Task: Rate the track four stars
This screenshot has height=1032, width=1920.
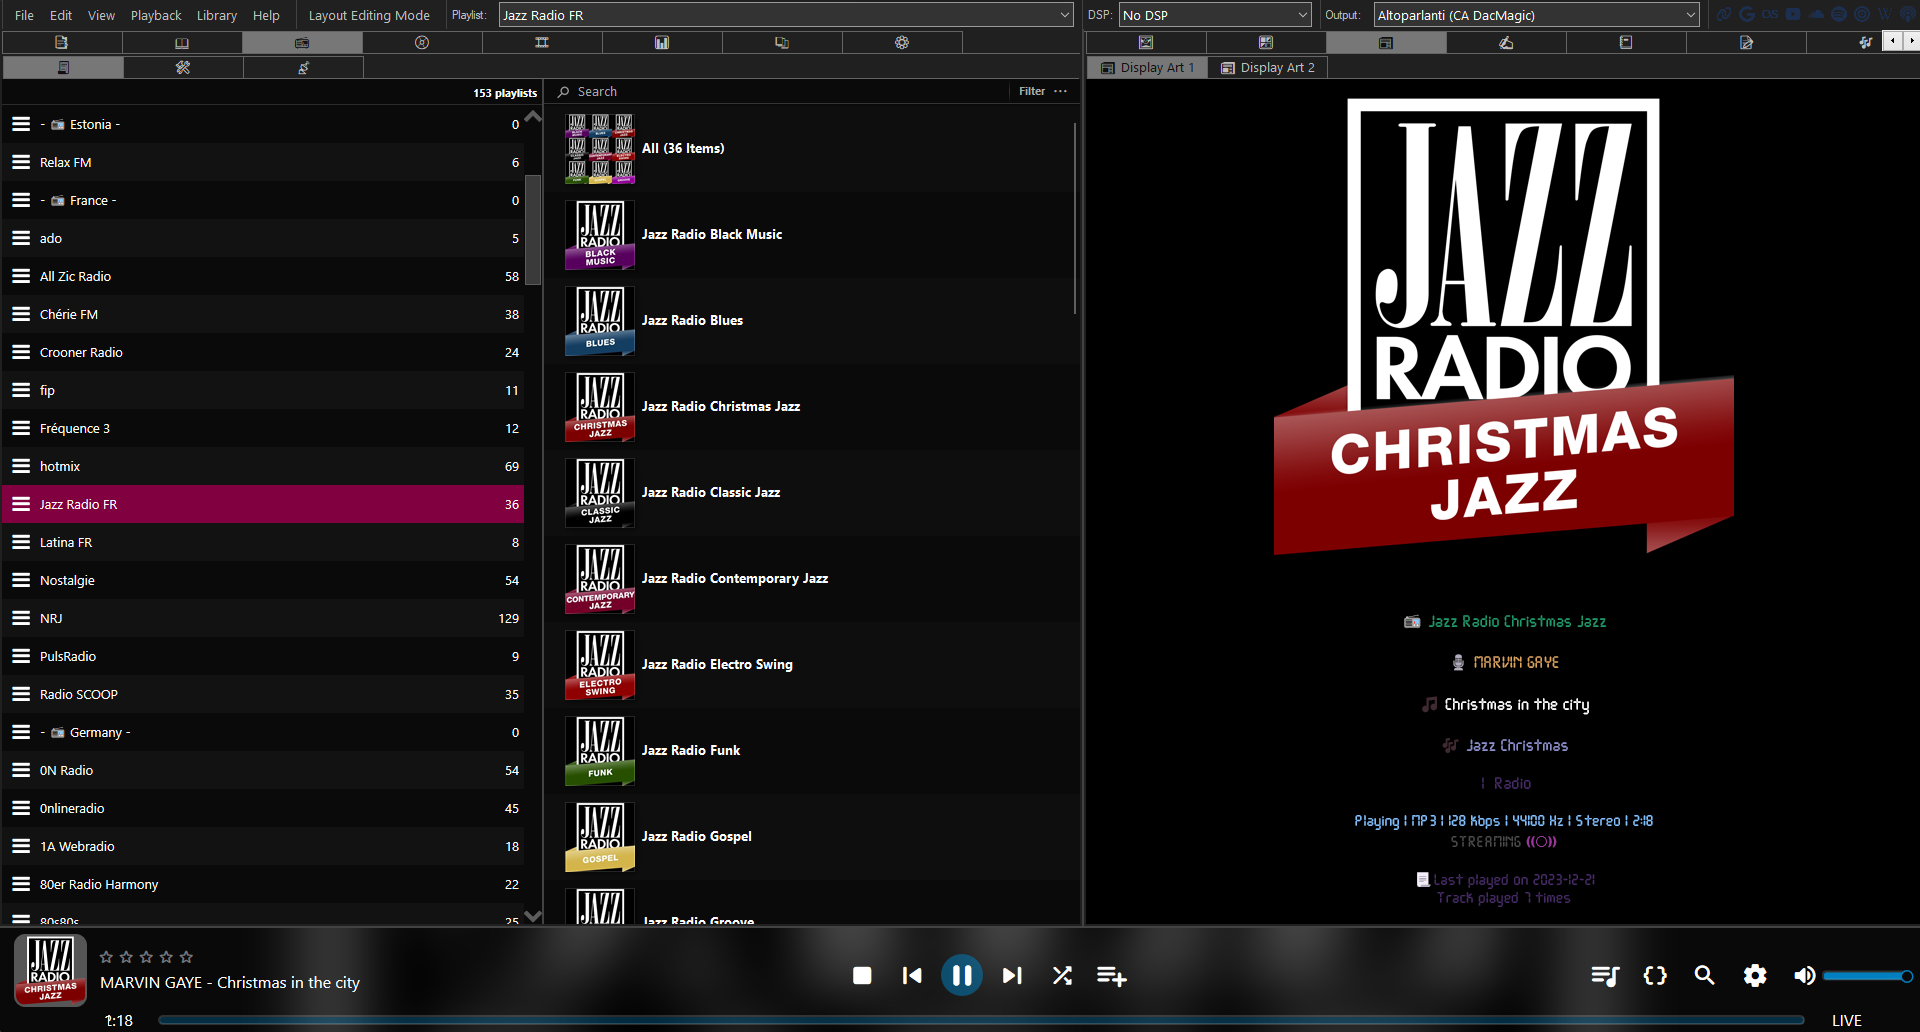Action: point(166,957)
